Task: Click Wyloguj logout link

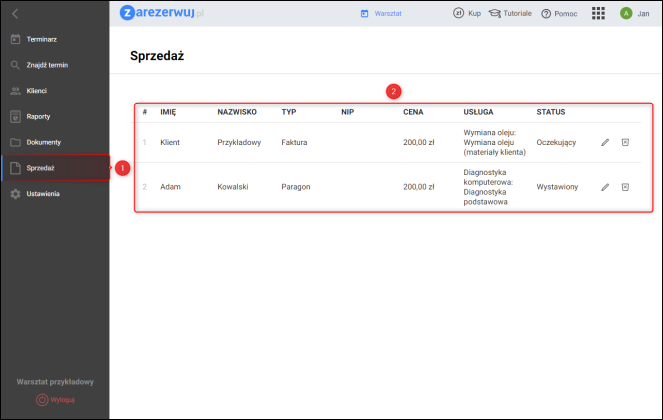Action: (x=55, y=400)
